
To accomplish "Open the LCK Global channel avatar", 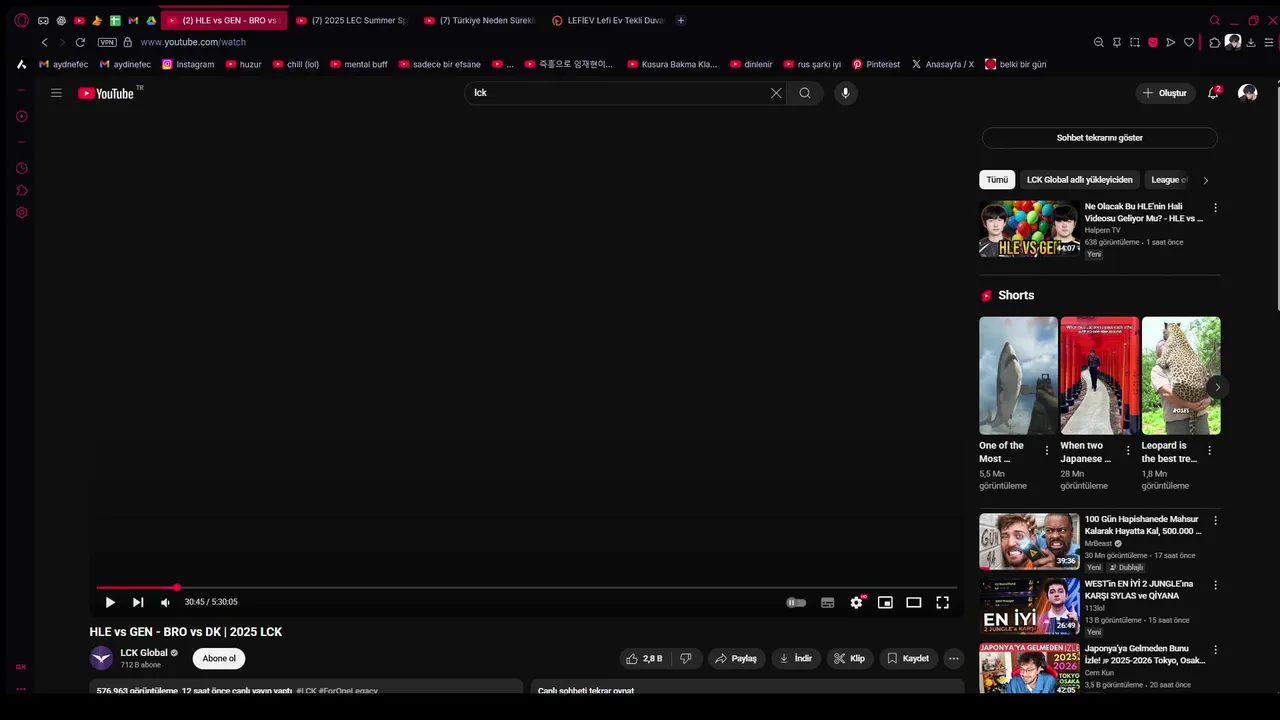I will click(x=101, y=658).
